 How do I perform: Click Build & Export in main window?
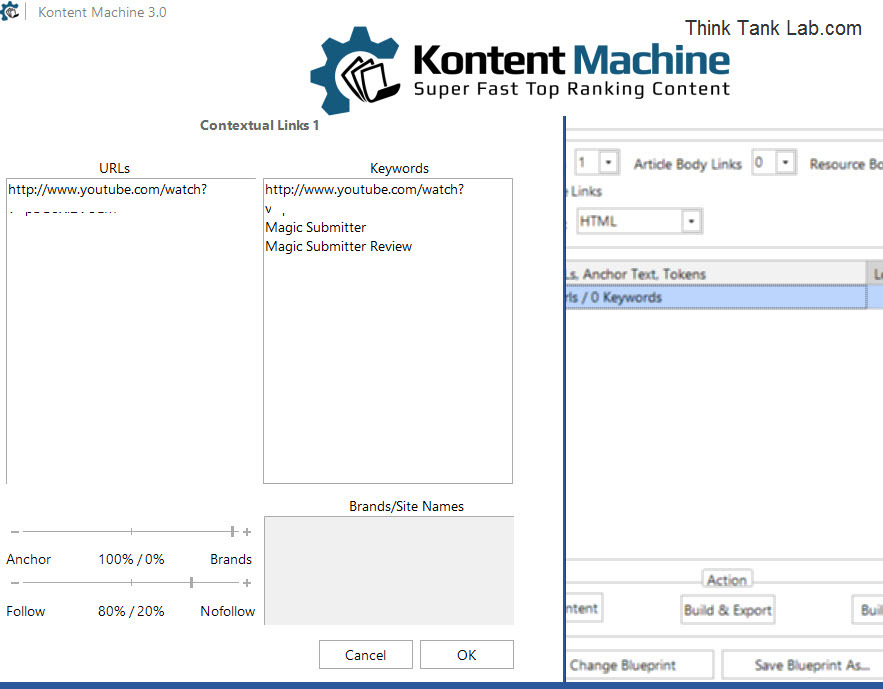tap(728, 610)
